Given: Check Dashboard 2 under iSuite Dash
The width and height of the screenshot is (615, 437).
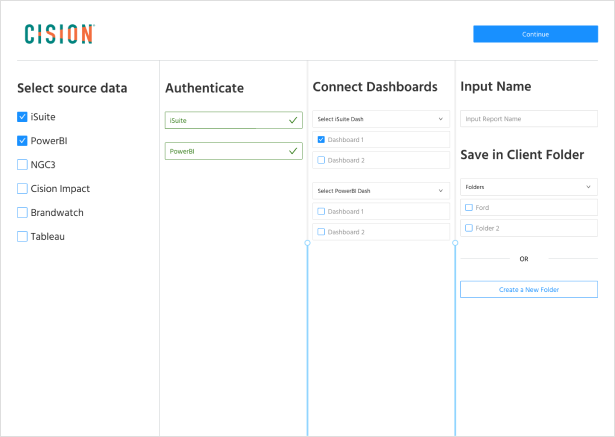Looking at the screenshot, I should click(321, 160).
